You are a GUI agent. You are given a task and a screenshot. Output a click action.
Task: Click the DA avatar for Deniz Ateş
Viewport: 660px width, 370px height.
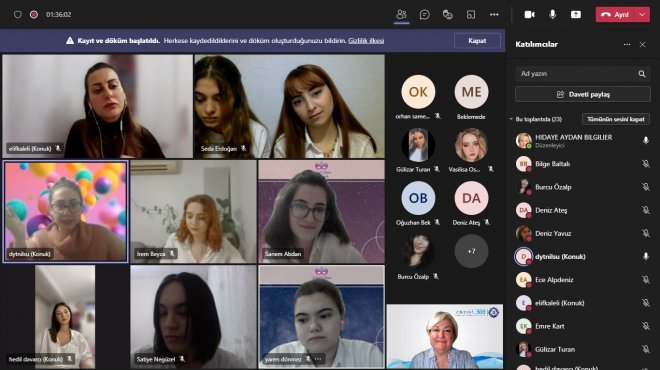click(471, 198)
